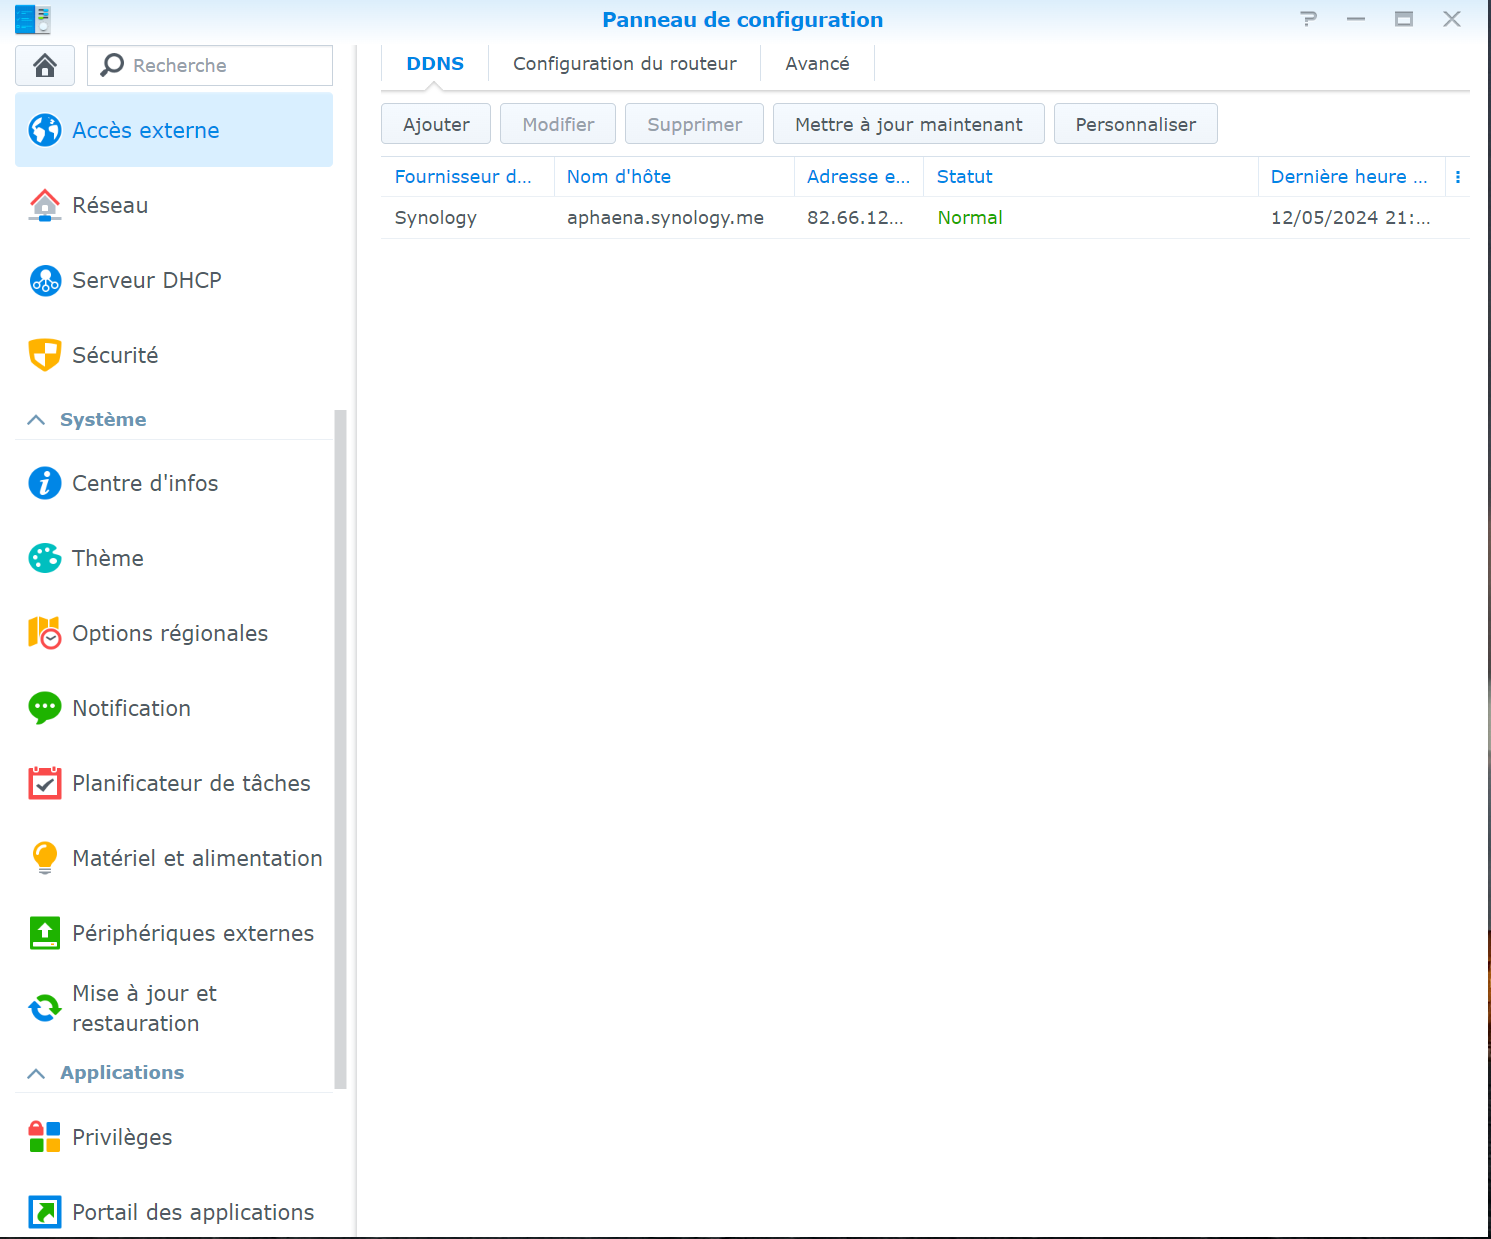Open Centre d'infos info icon

click(44, 483)
